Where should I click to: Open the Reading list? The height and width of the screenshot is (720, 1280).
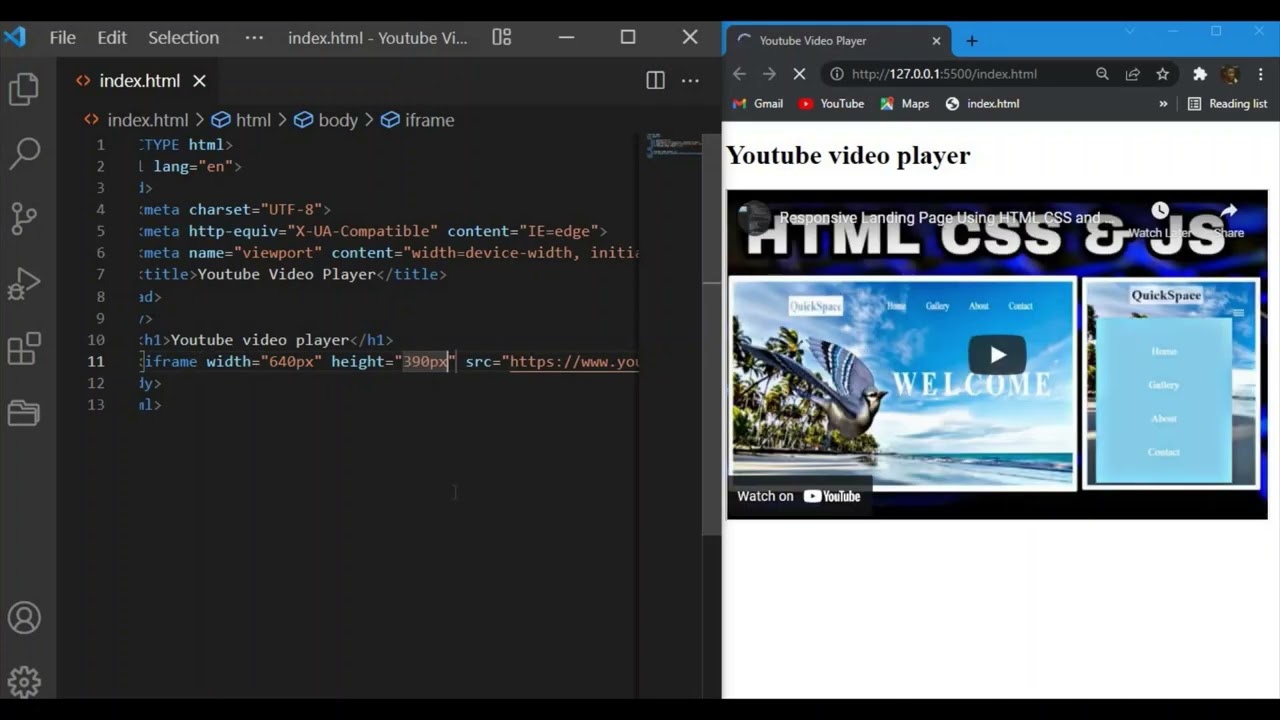(1227, 104)
